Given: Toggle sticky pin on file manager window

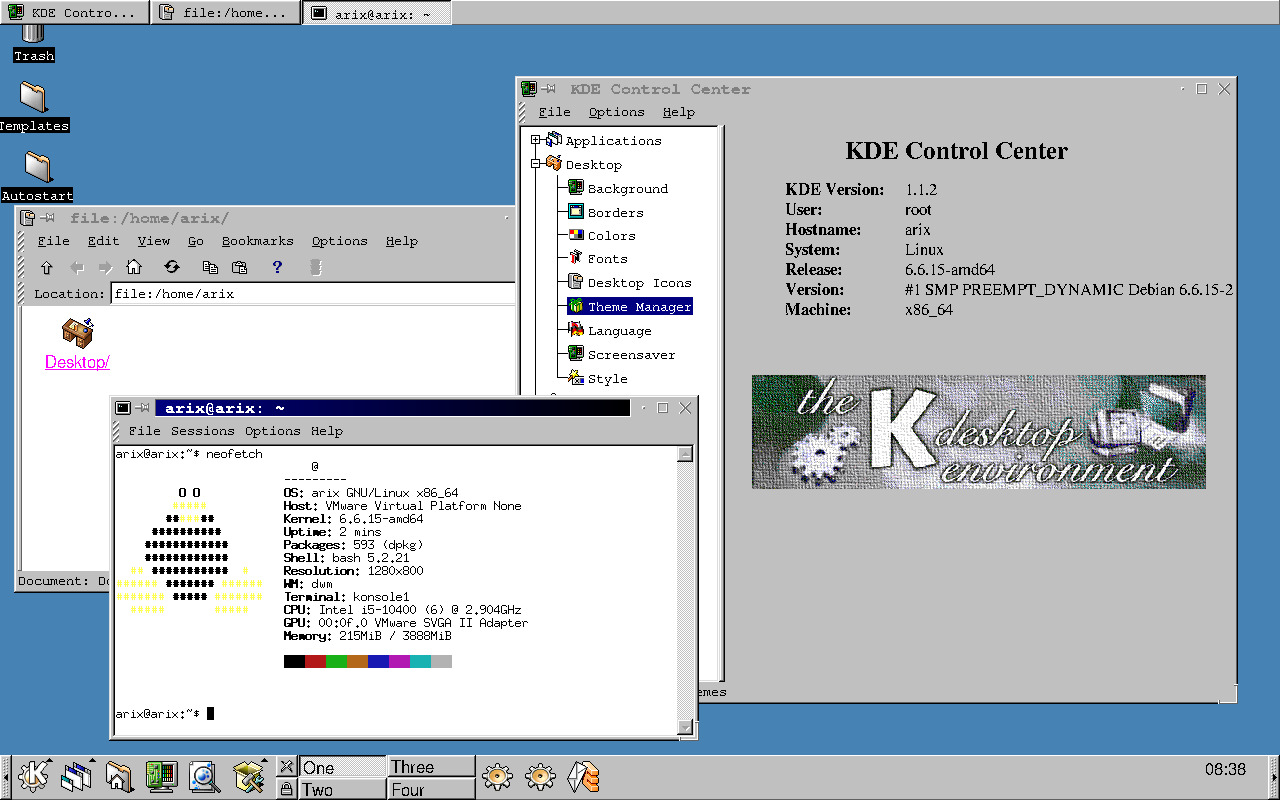Looking at the screenshot, I should (x=48, y=218).
